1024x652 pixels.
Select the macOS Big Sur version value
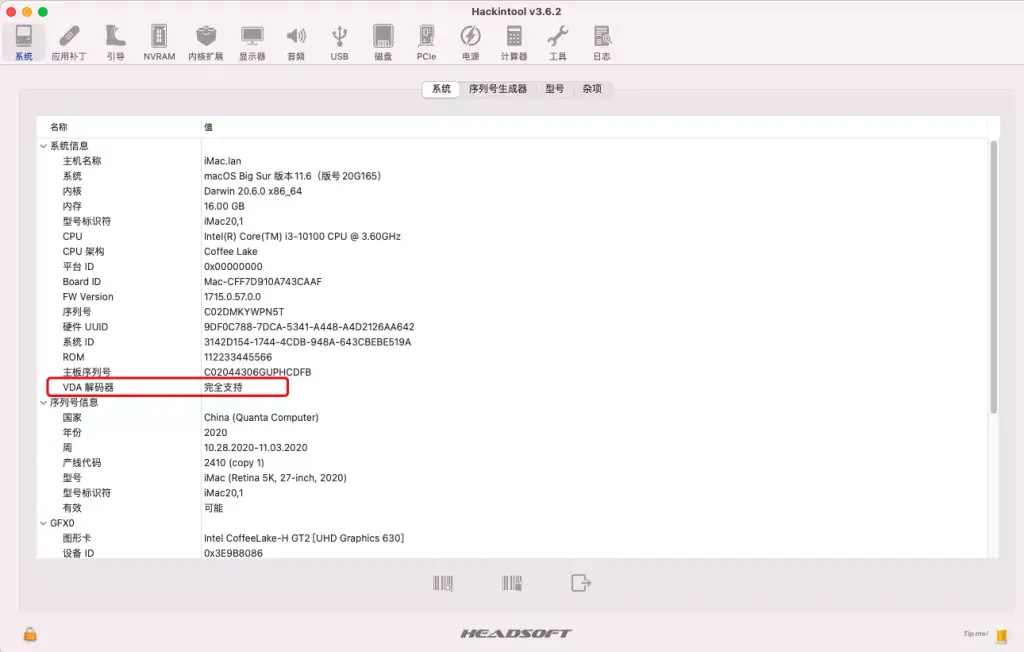point(292,176)
